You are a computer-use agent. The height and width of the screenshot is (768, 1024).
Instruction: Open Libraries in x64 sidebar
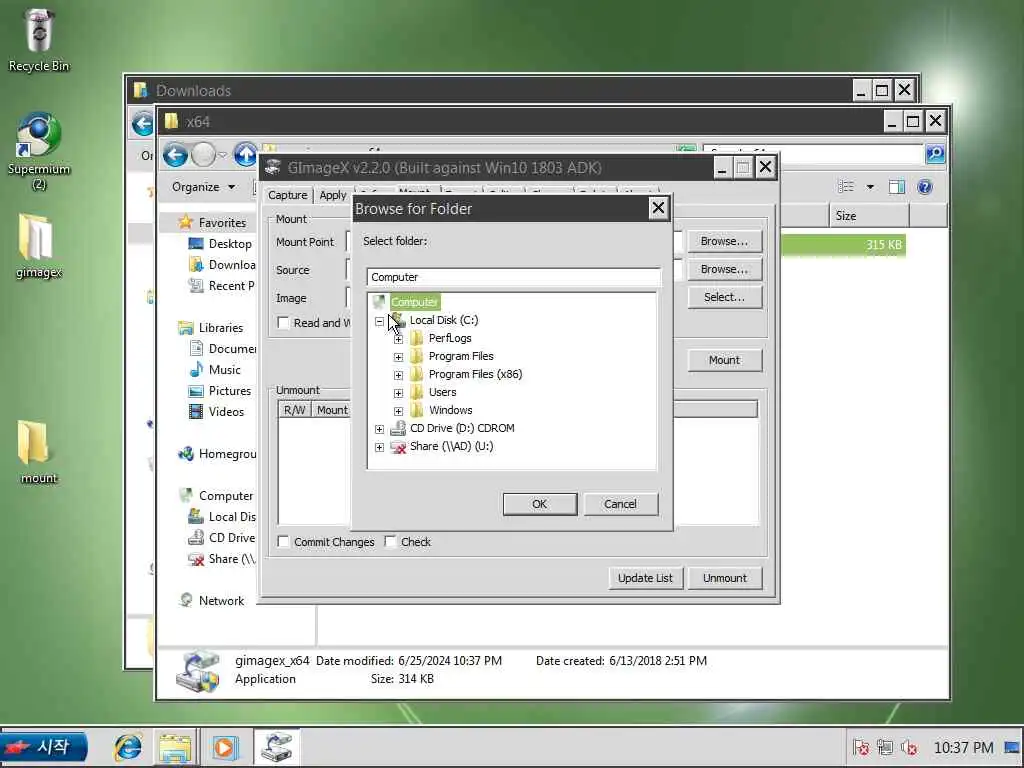point(221,328)
